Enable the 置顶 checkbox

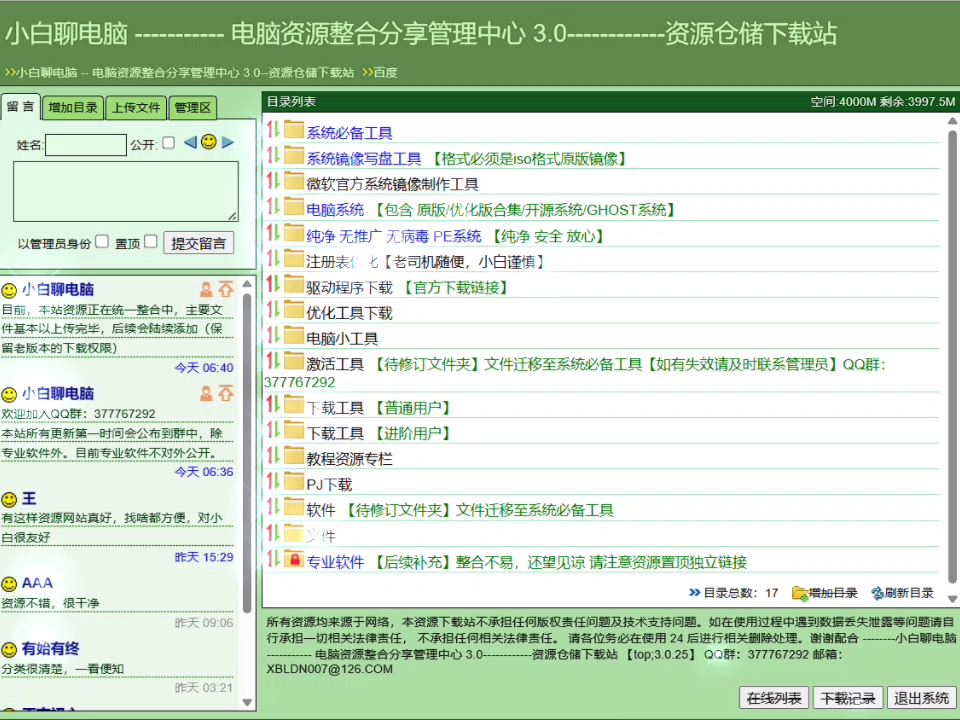[x=150, y=241]
